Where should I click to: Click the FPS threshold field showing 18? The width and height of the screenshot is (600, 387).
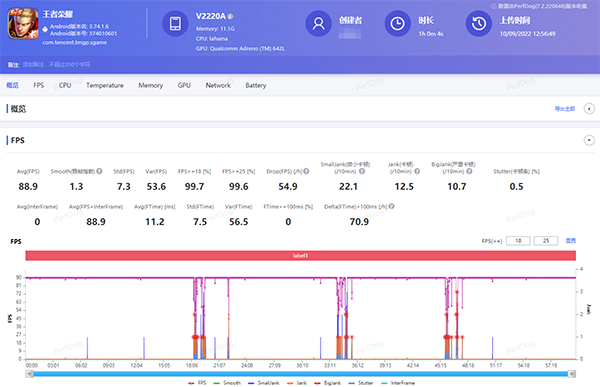pos(518,241)
